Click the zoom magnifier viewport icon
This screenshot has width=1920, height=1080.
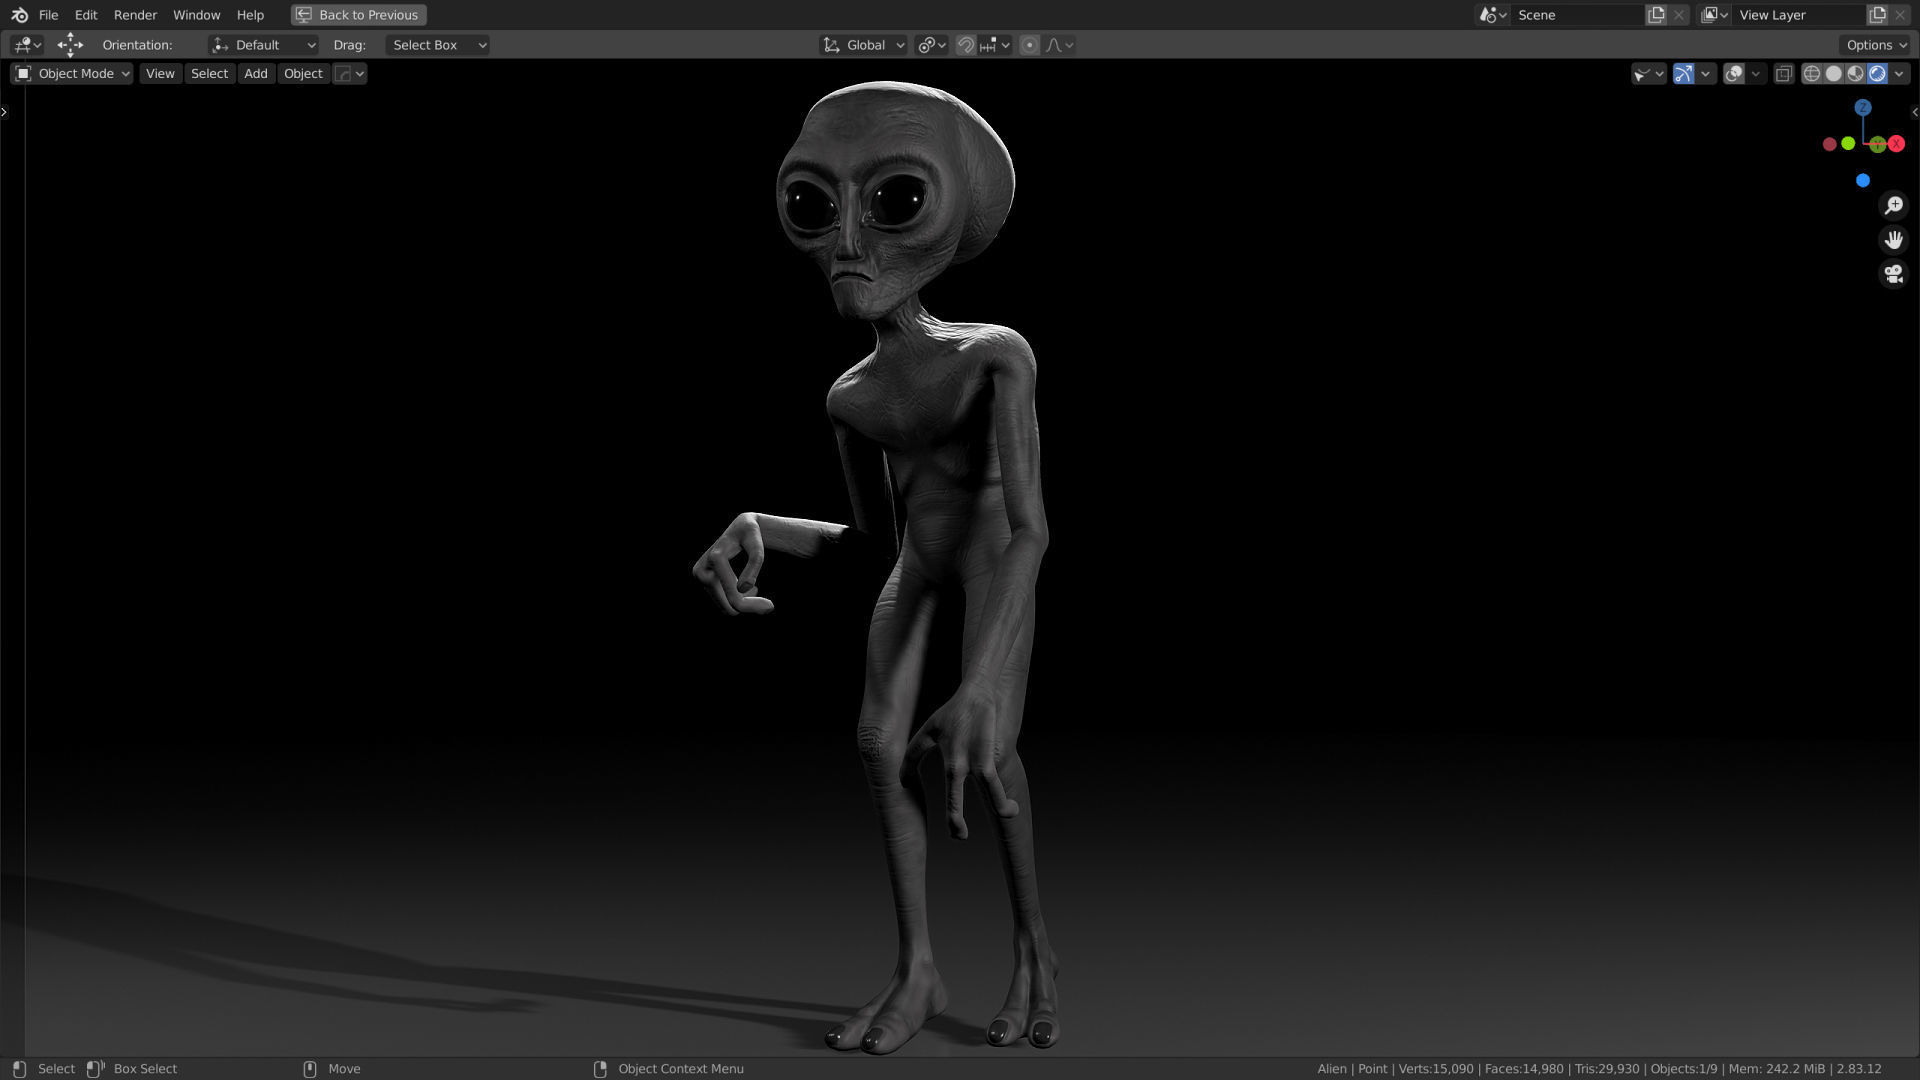(1893, 206)
